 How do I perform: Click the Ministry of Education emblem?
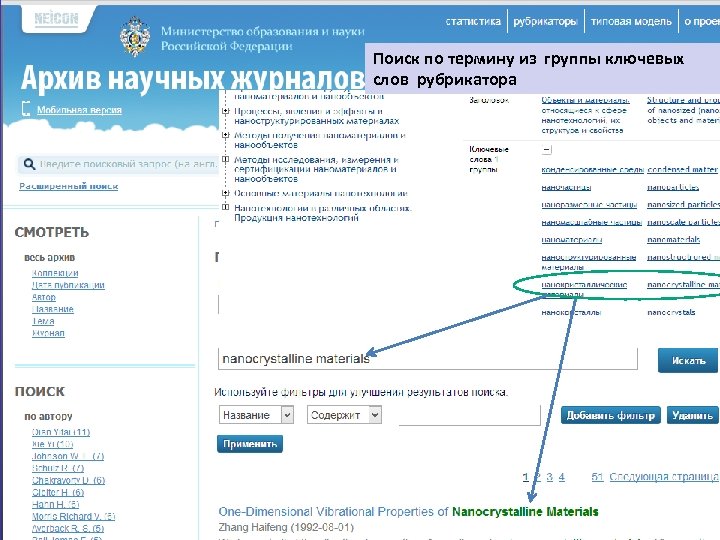click(x=135, y=37)
